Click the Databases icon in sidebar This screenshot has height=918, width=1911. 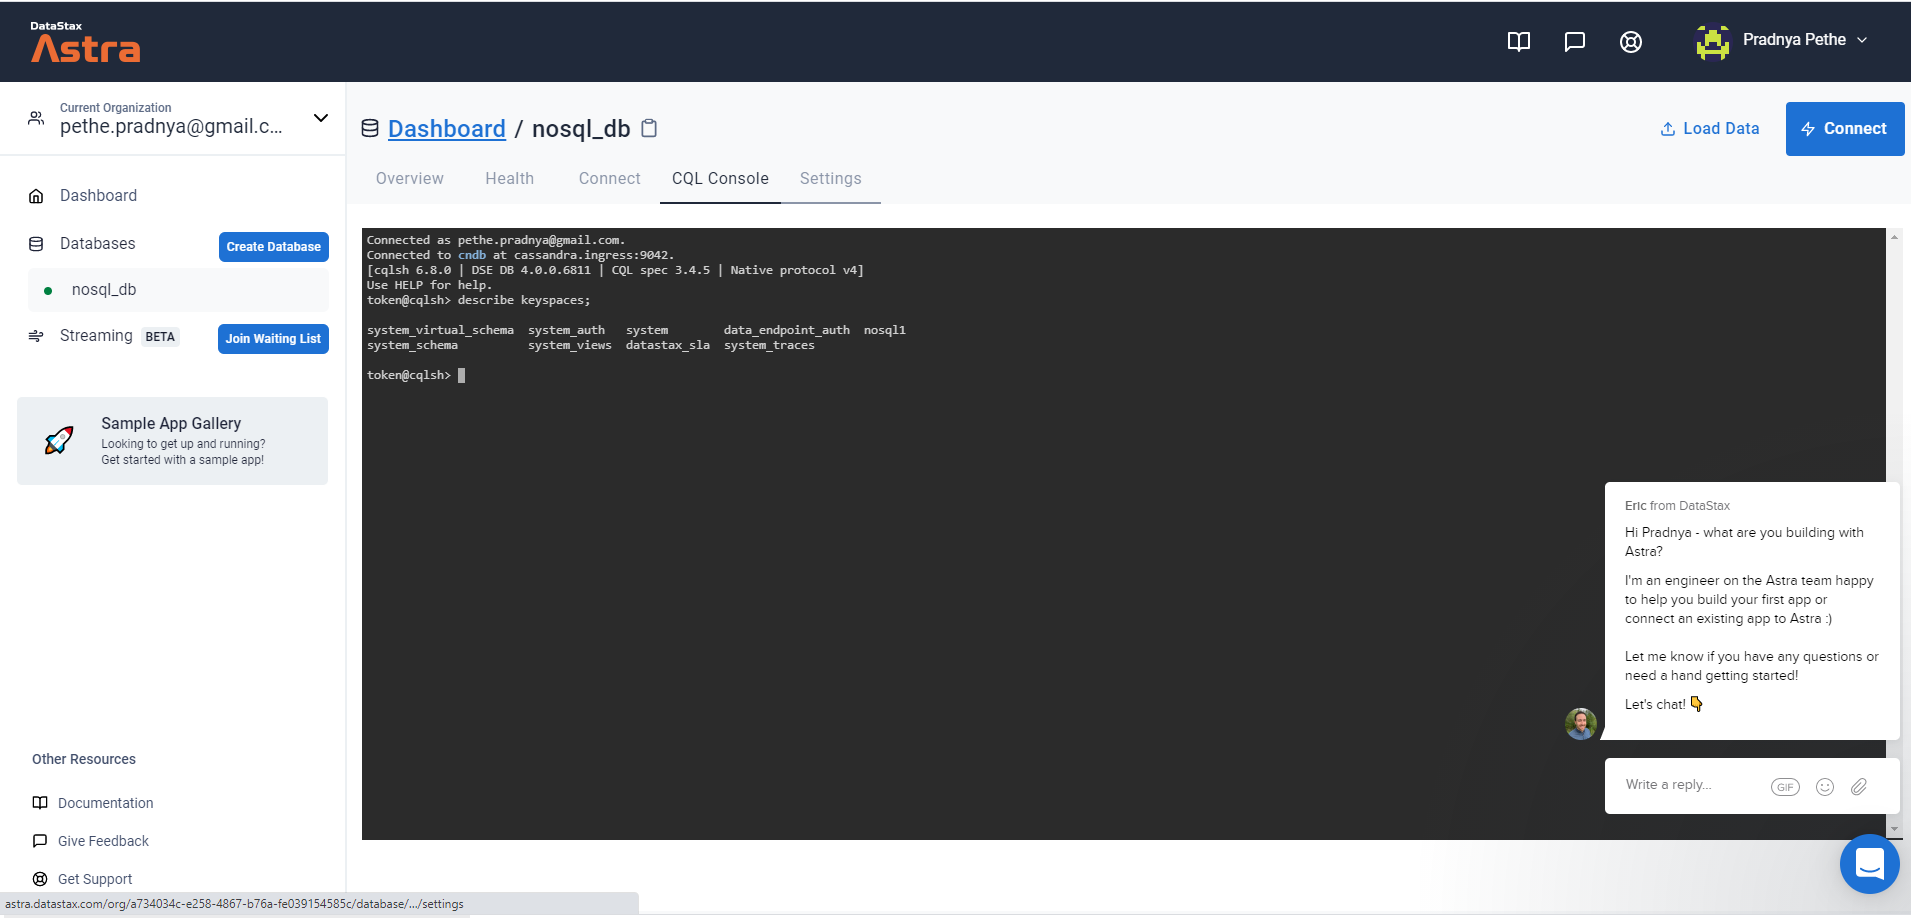[x=36, y=243]
